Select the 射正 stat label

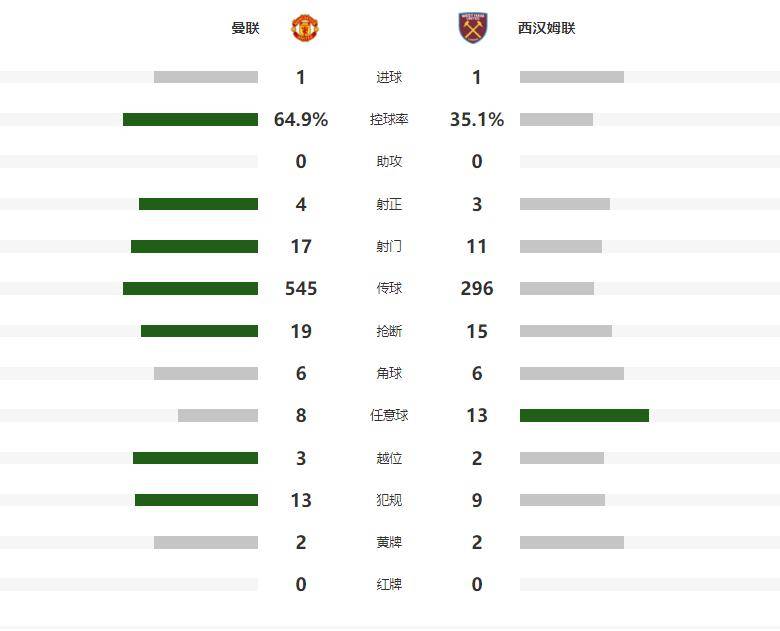click(389, 205)
